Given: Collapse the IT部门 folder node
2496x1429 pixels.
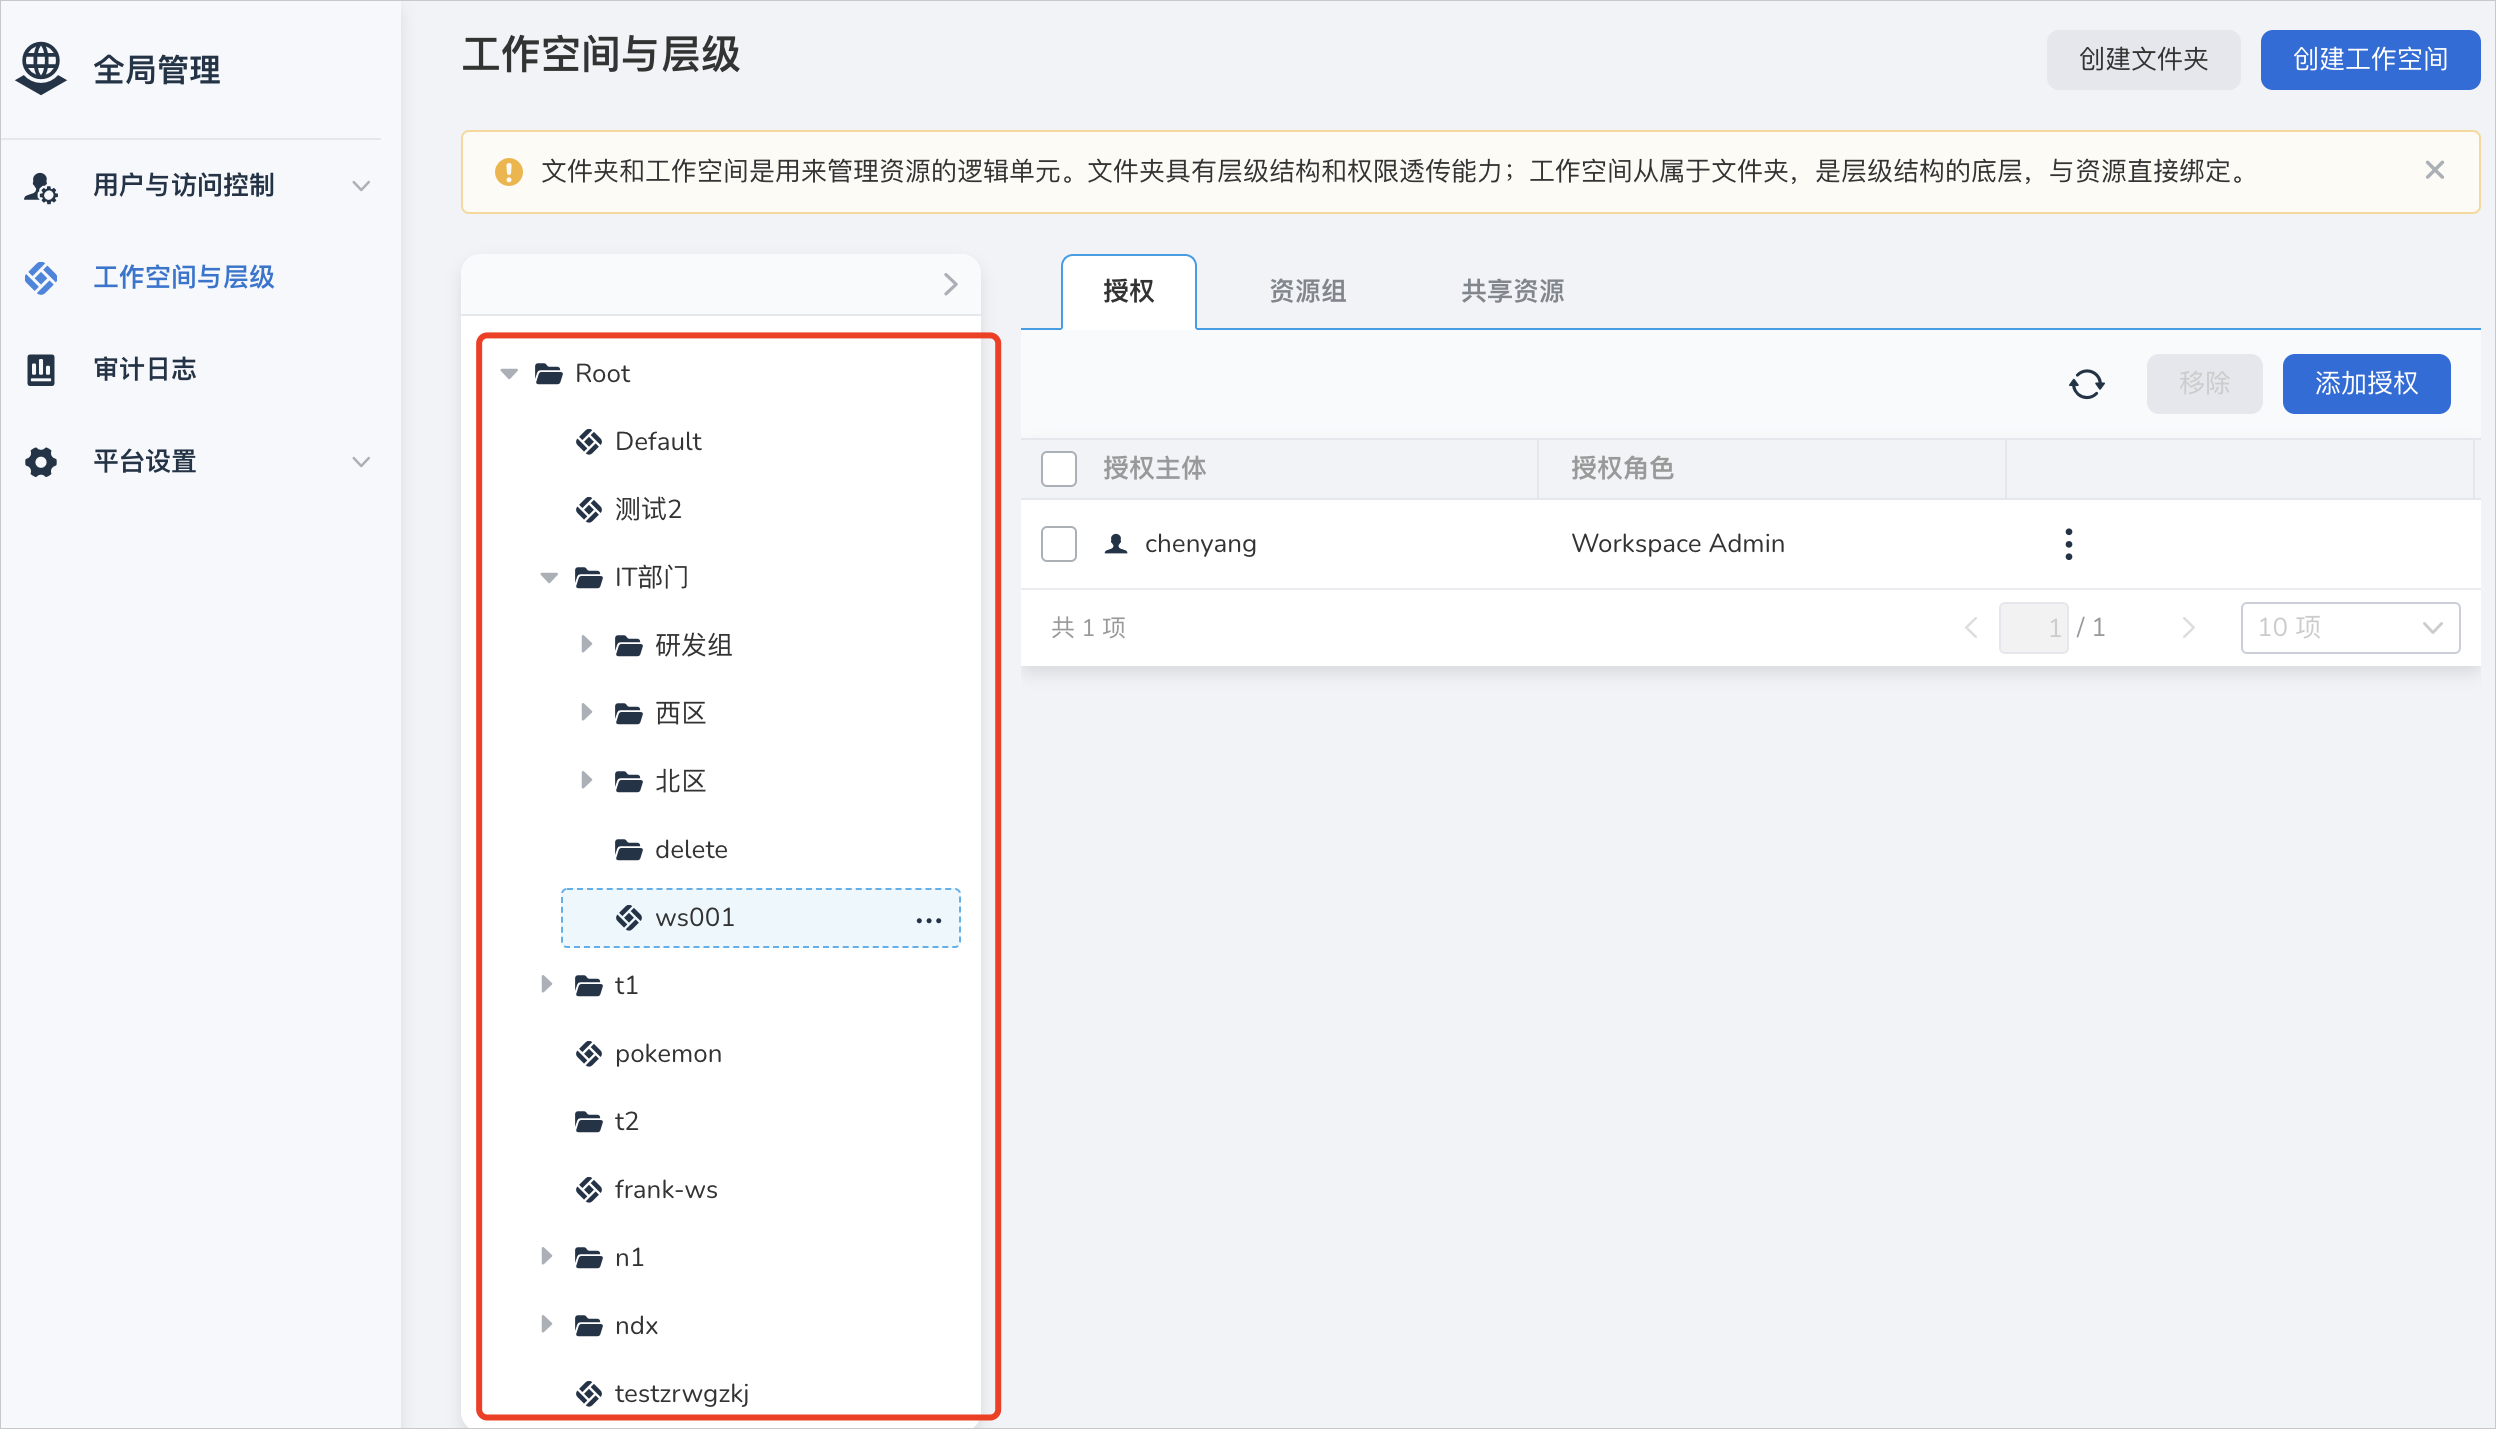Looking at the screenshot, I should click(549, 578).
